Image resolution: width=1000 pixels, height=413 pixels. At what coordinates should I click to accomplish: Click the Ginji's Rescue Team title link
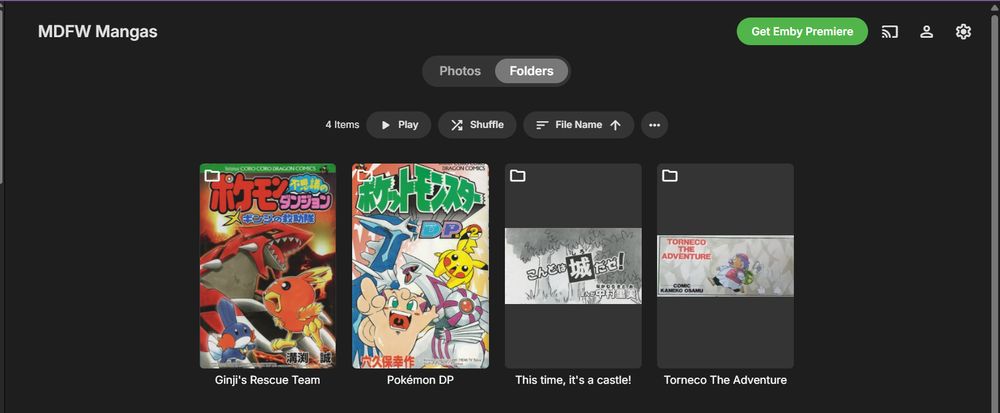268,380
